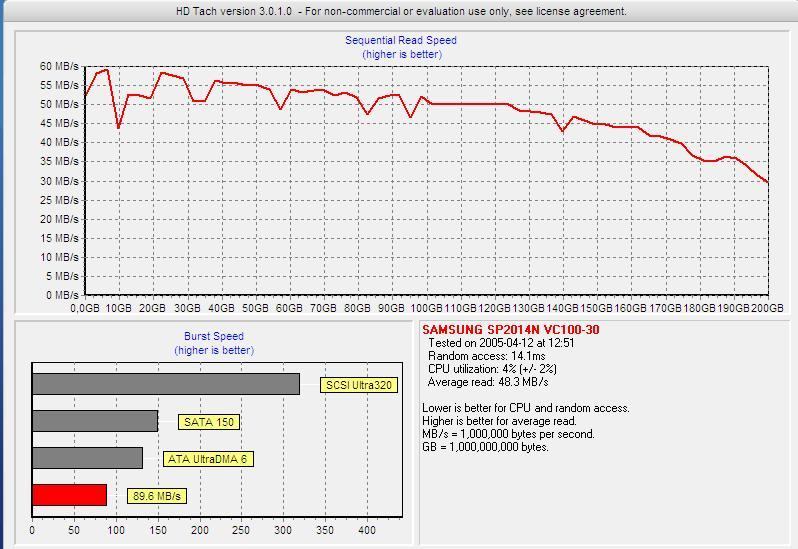Click the 250 tick label on the burst axis
The width and height of the screenshot is (798, 549).
pos(241,530)
